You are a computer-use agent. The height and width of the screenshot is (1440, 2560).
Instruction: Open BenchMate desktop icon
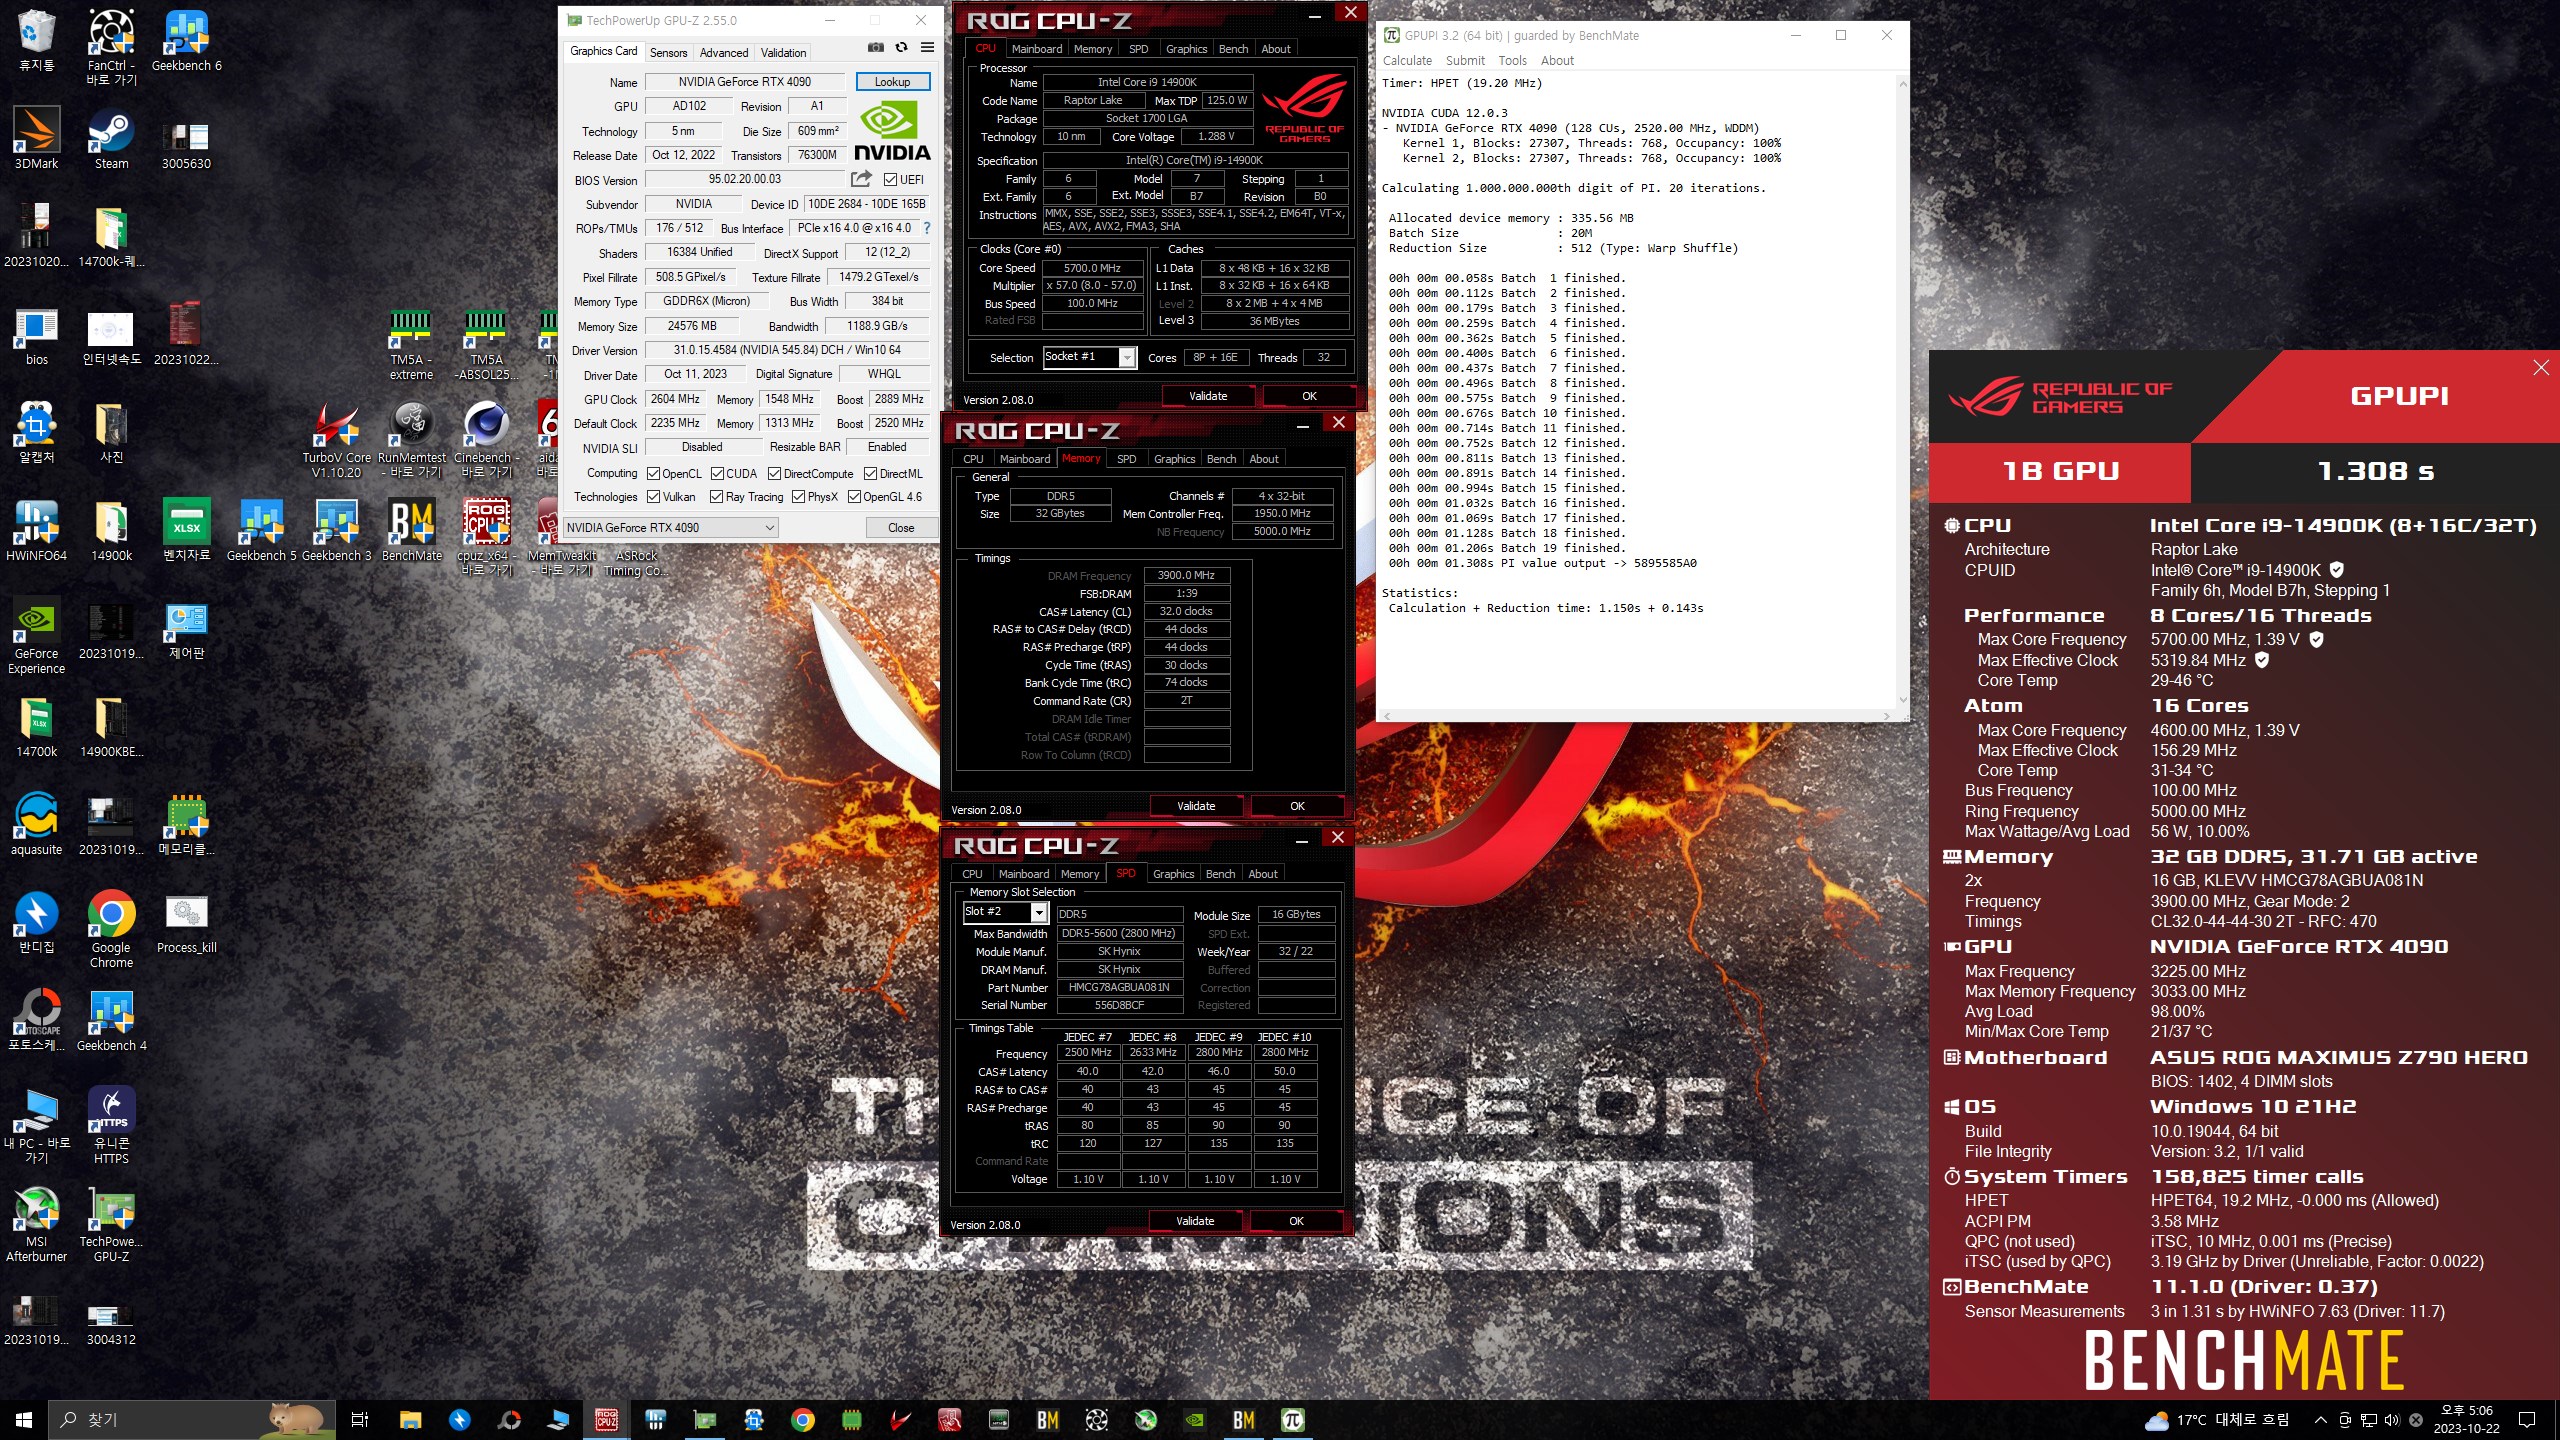pyautogui.click(x=411, y=530)
